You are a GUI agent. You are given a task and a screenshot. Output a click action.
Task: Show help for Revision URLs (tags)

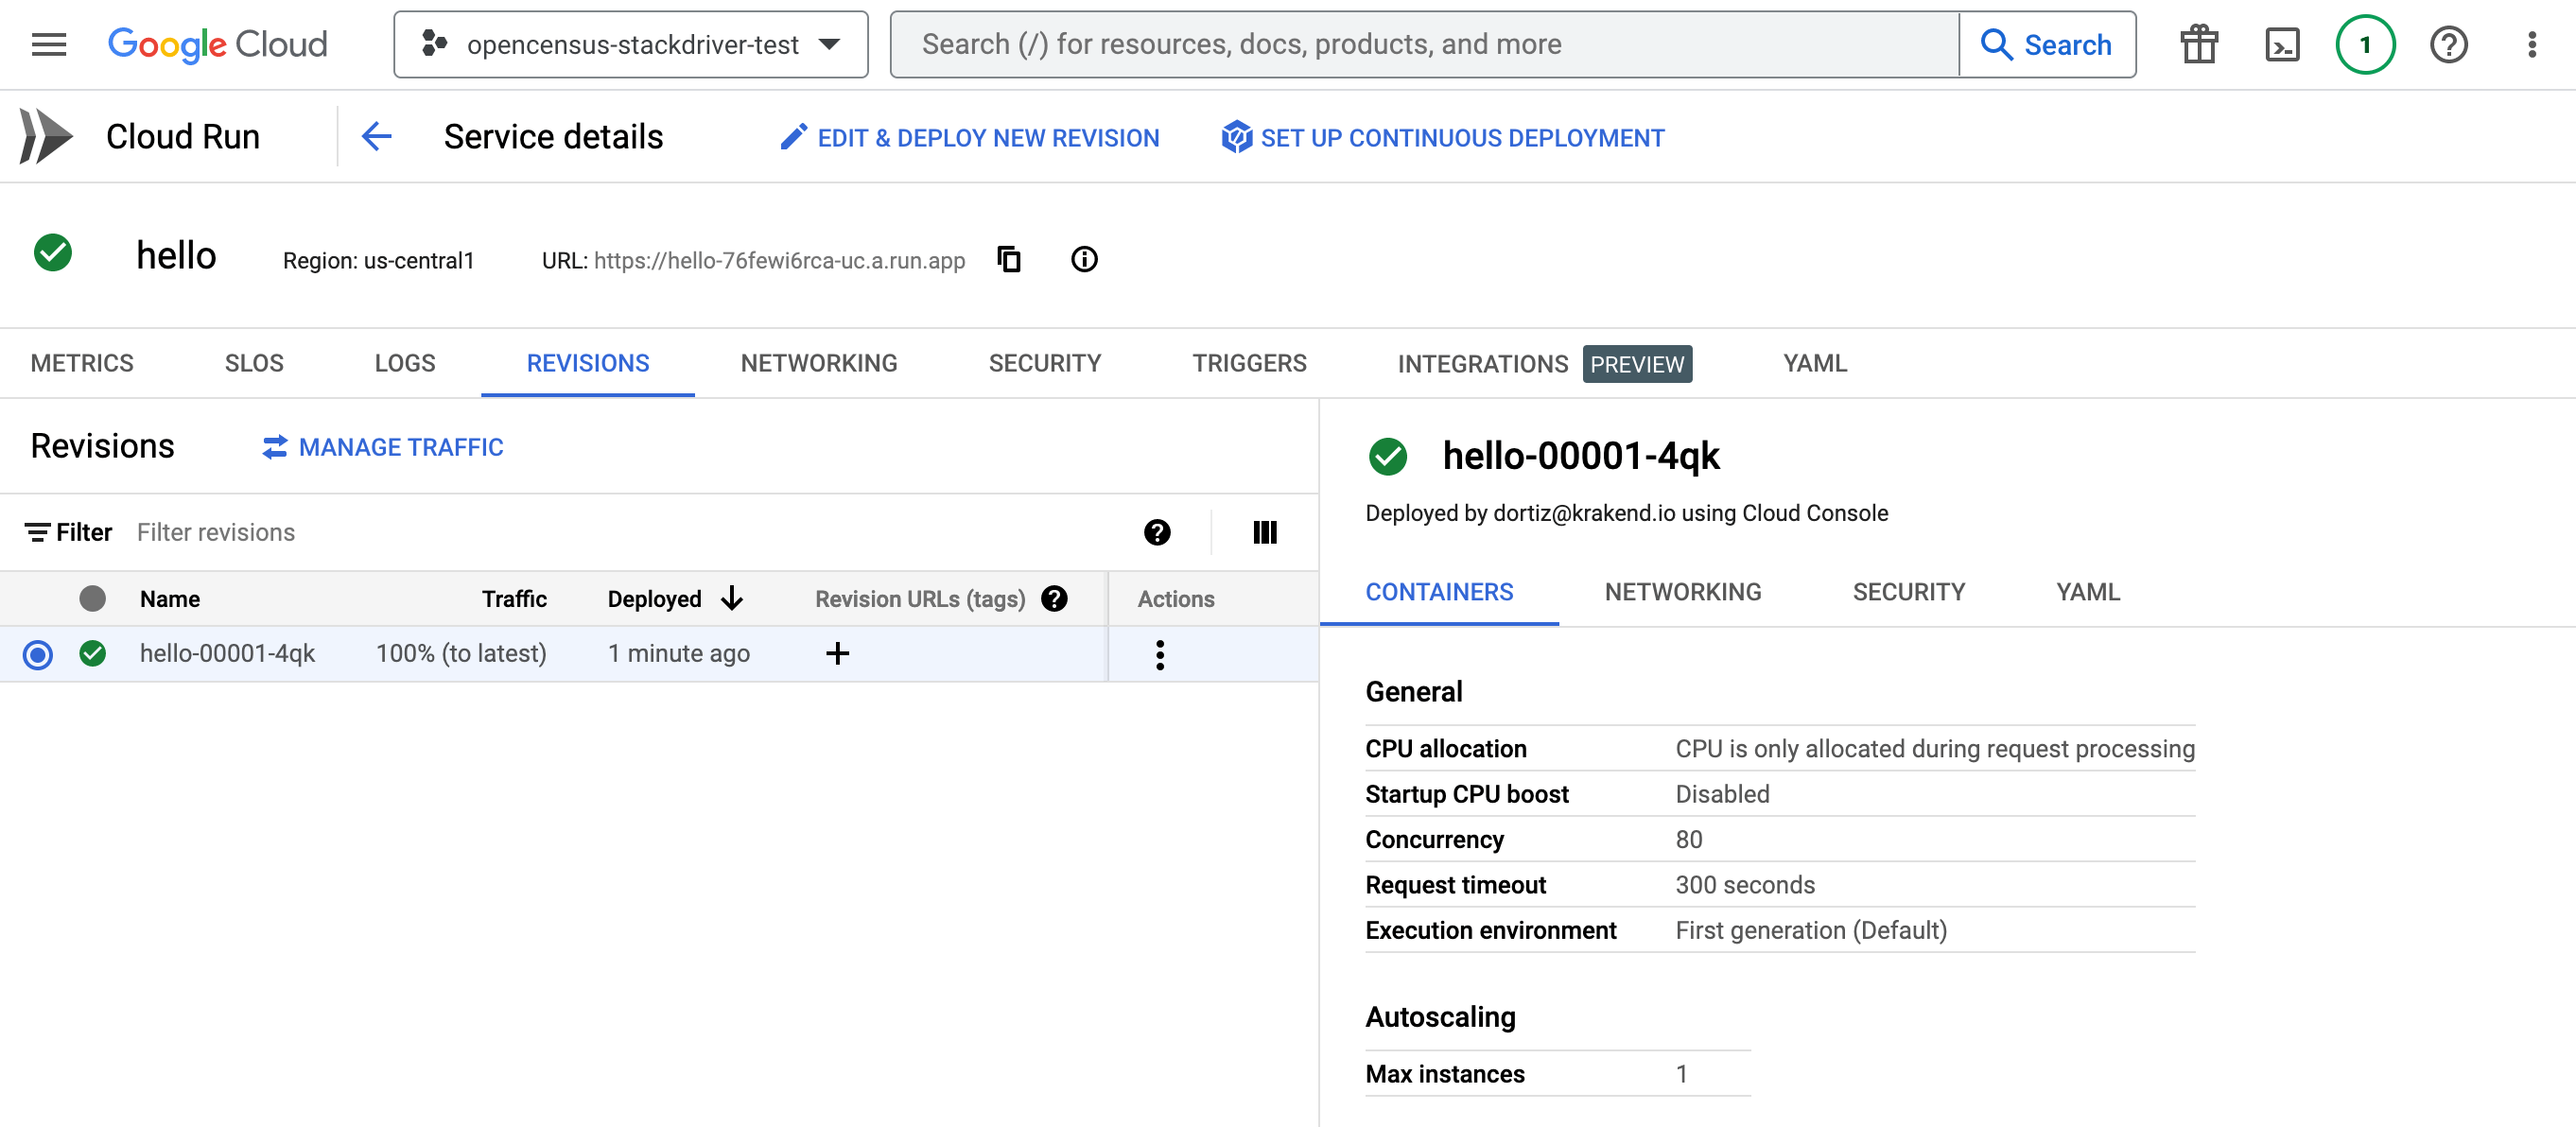click(1054, 598)
